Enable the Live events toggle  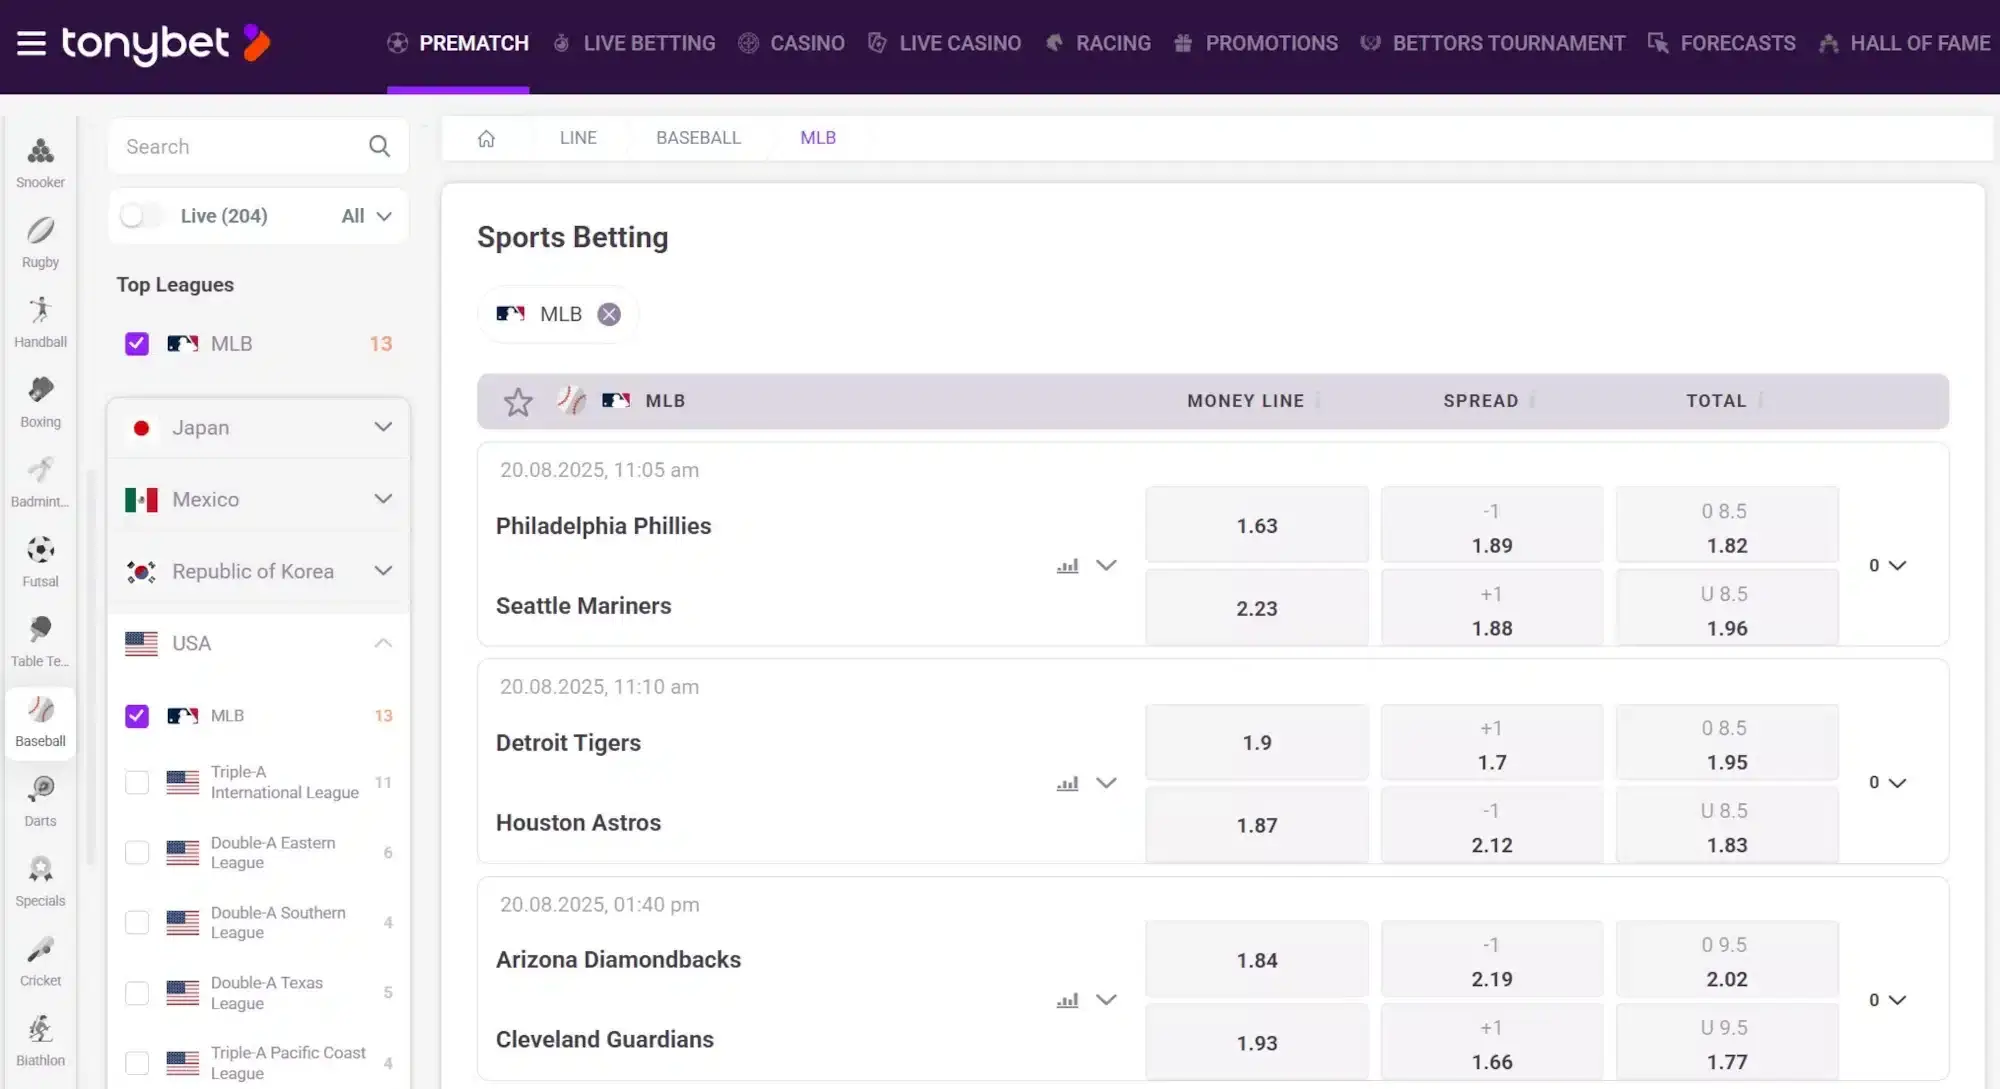(x=141, y=215)
